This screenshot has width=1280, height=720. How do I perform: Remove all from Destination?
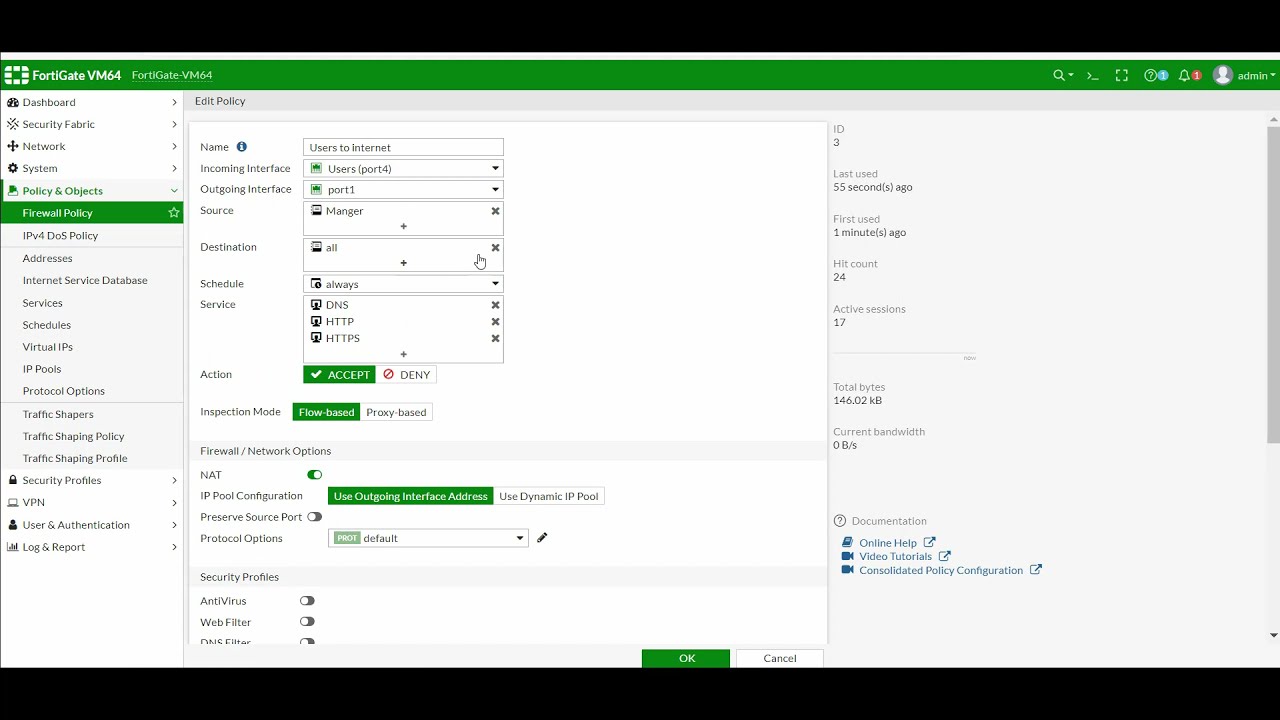[495, 247]
